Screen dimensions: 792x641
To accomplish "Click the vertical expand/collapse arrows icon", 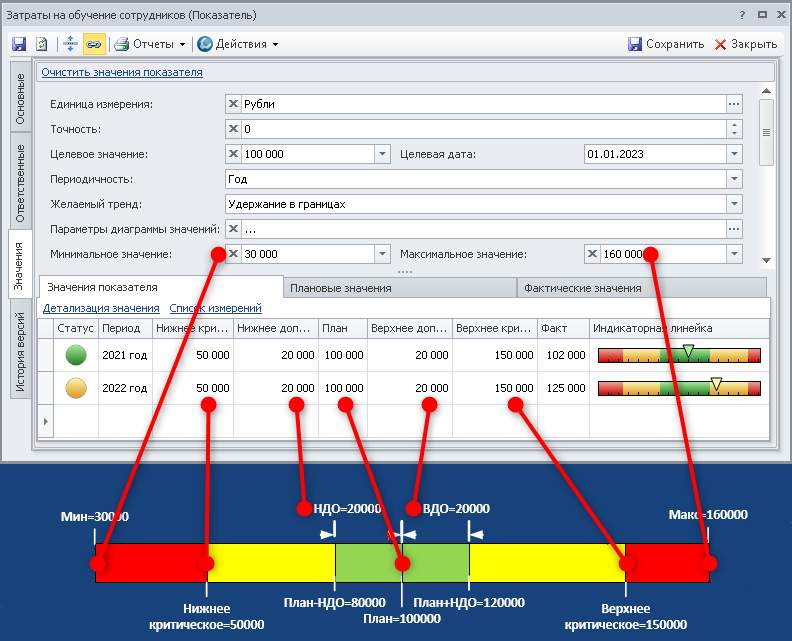I will 70,44.
